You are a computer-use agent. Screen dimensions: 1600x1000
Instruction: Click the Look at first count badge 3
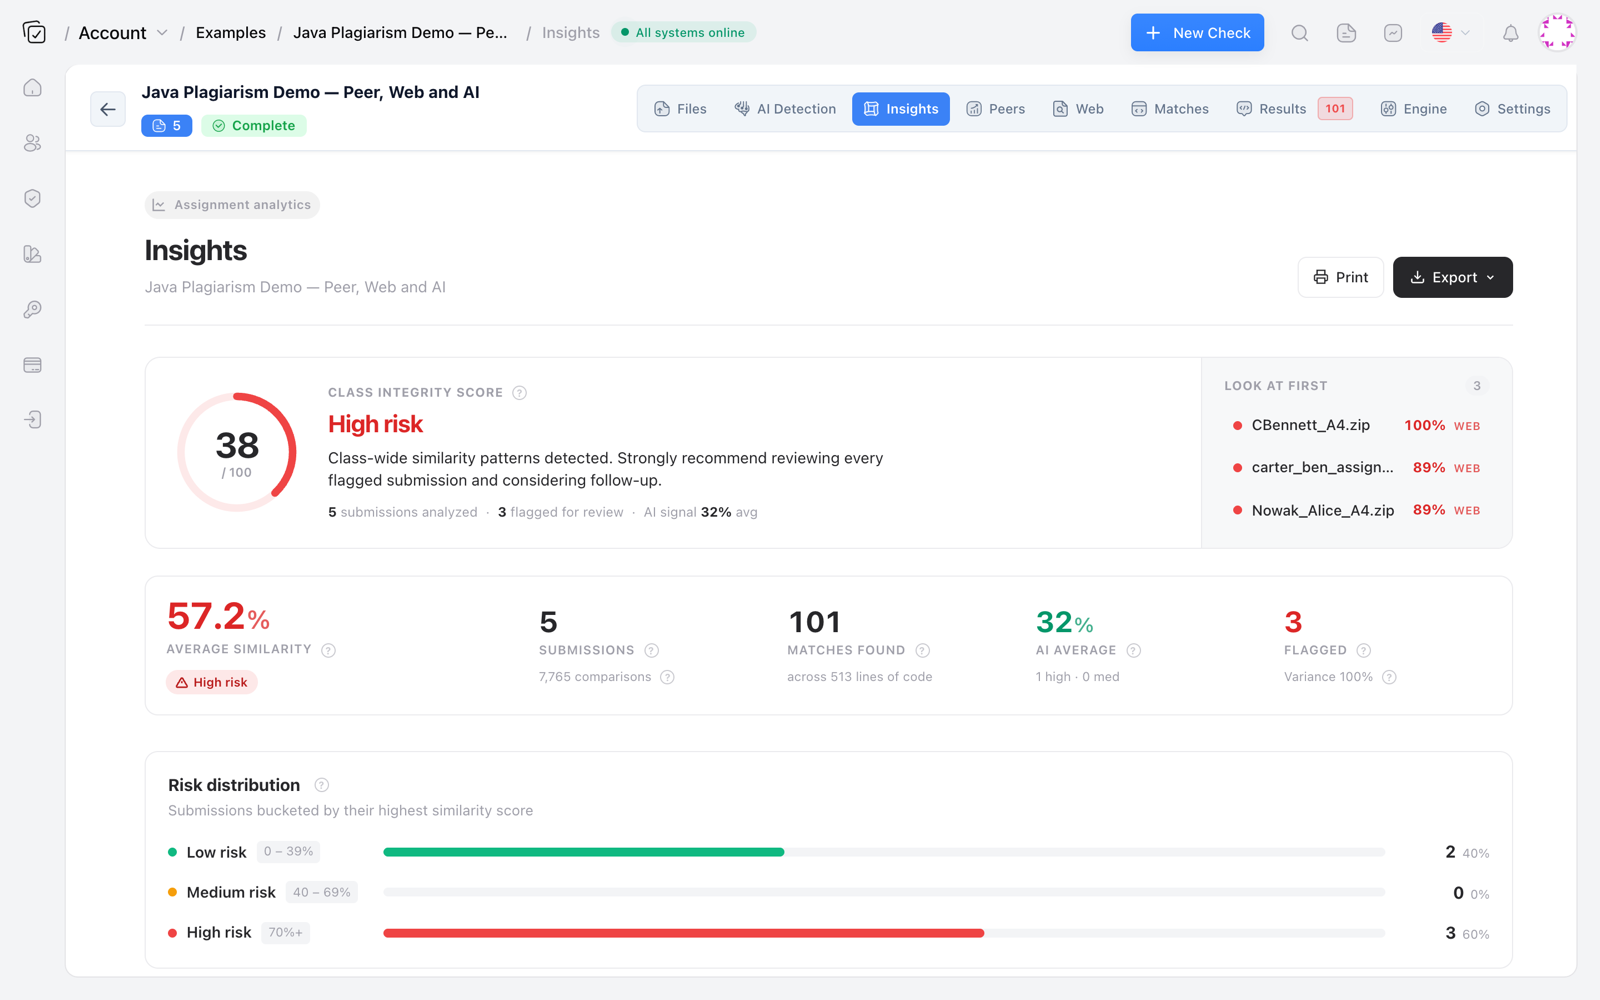coord(1477,386)
